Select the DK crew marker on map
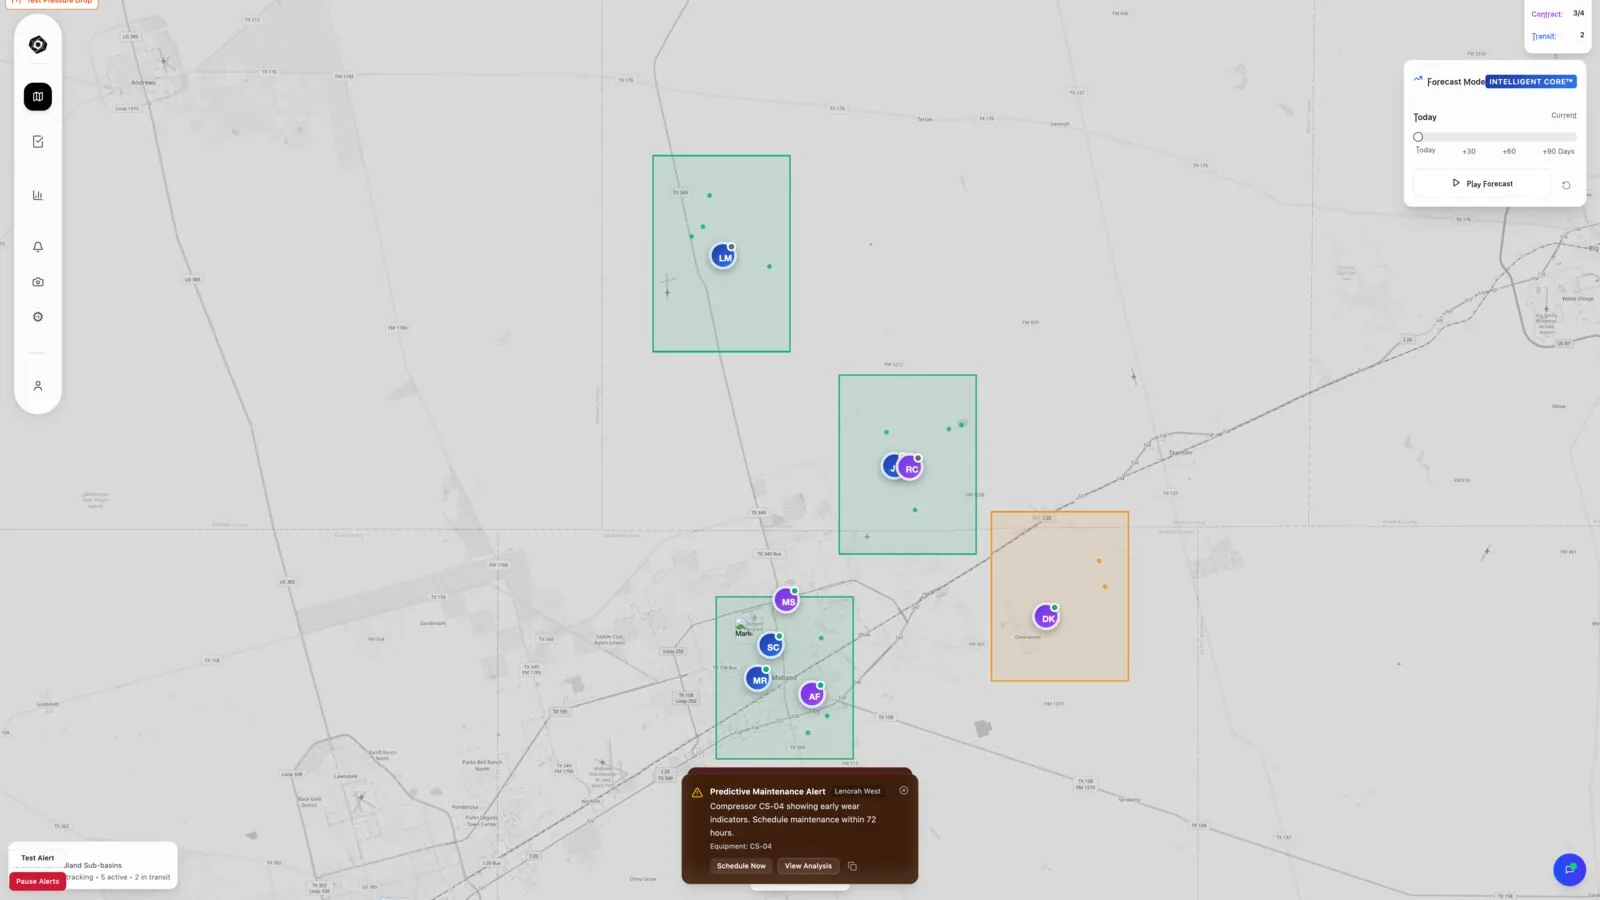 [x=1047, y=617]
